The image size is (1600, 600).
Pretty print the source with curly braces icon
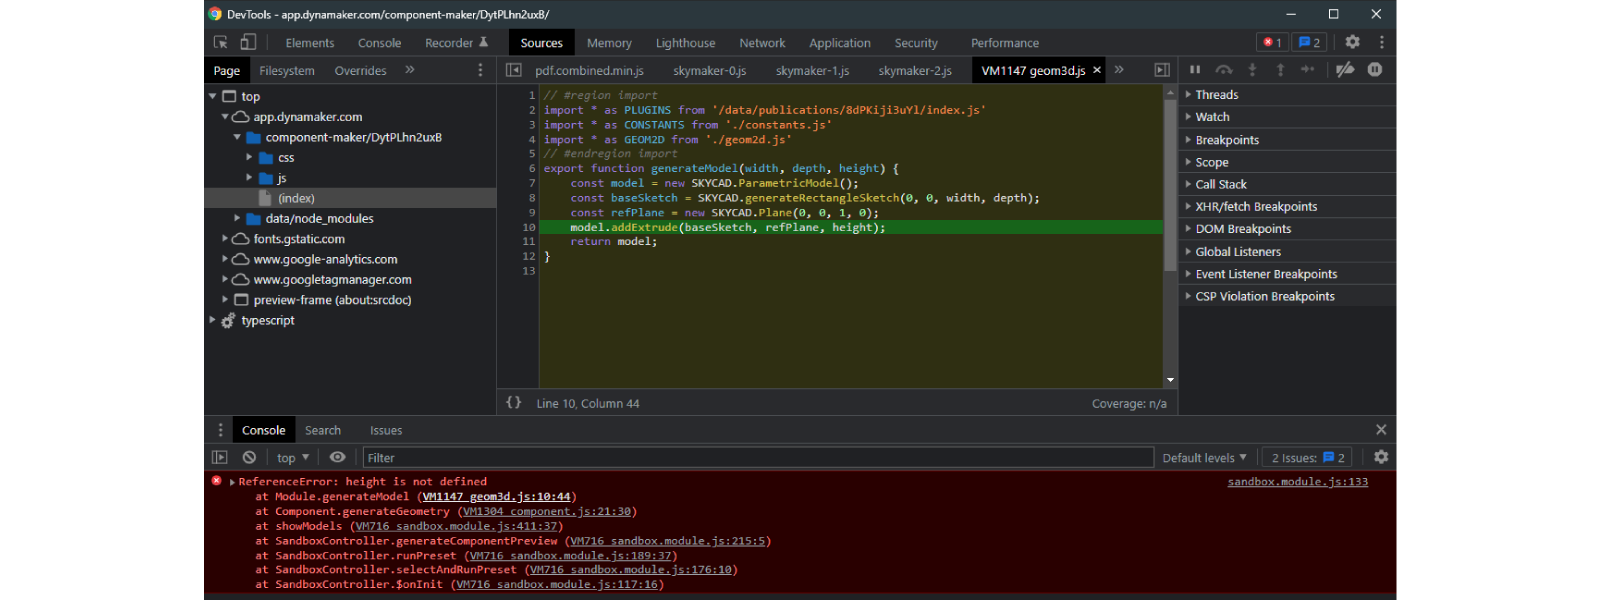click(x=514, y=403)
